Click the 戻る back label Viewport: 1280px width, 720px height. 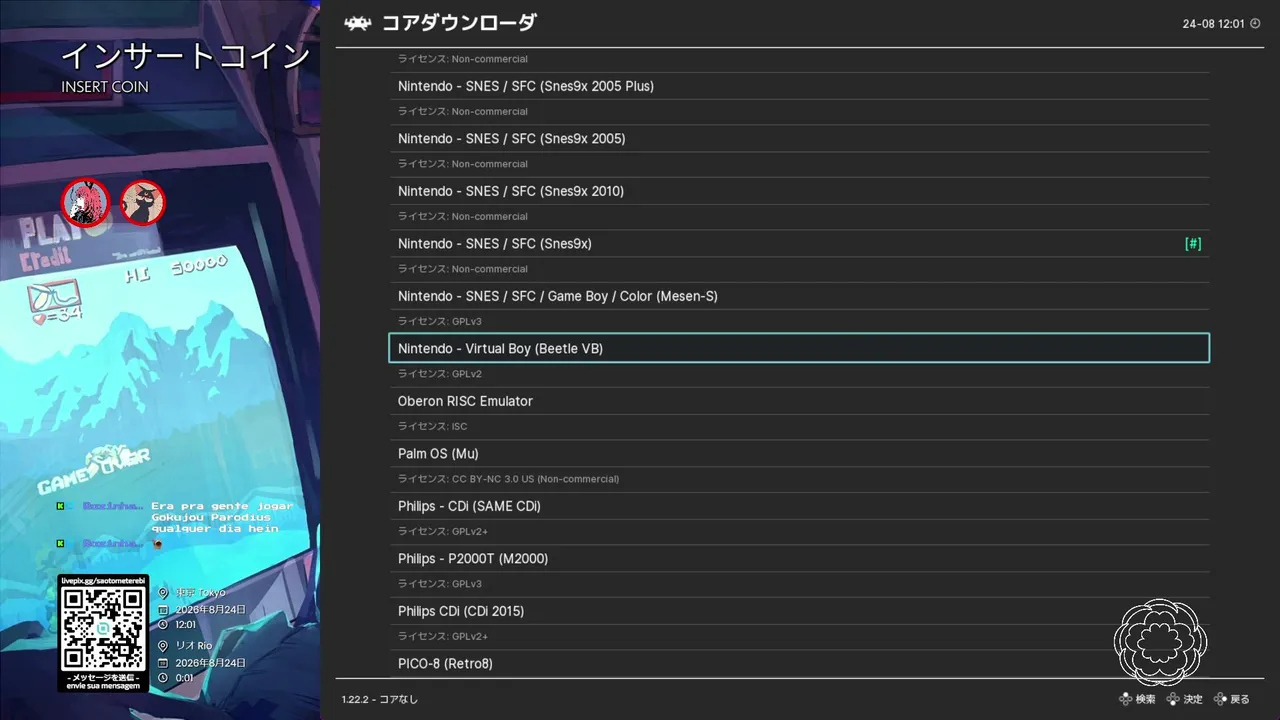1240,699
